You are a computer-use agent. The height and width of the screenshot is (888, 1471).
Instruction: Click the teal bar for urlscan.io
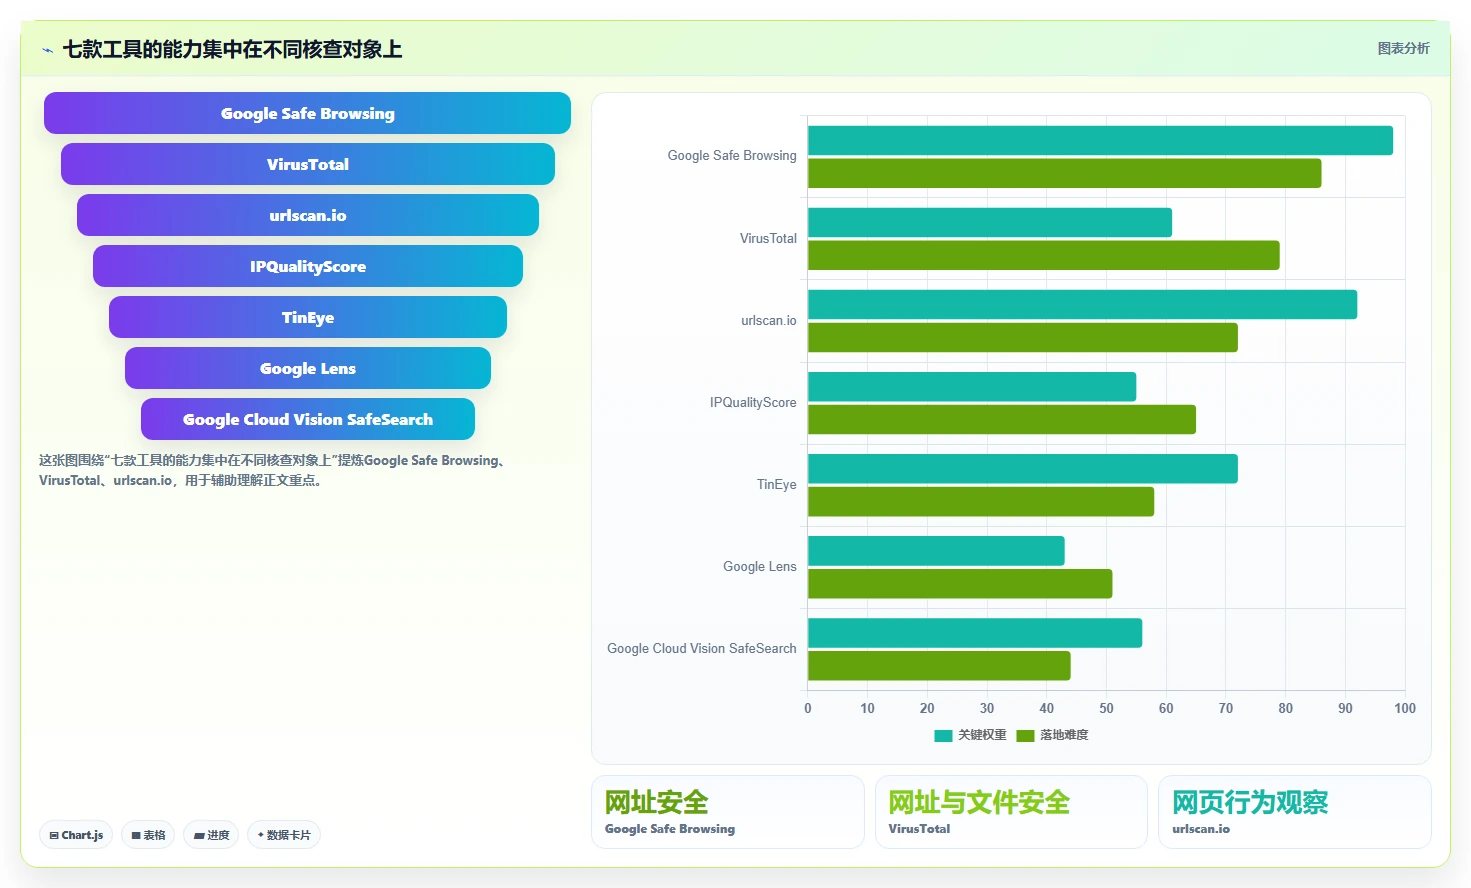pos(1082,304)
